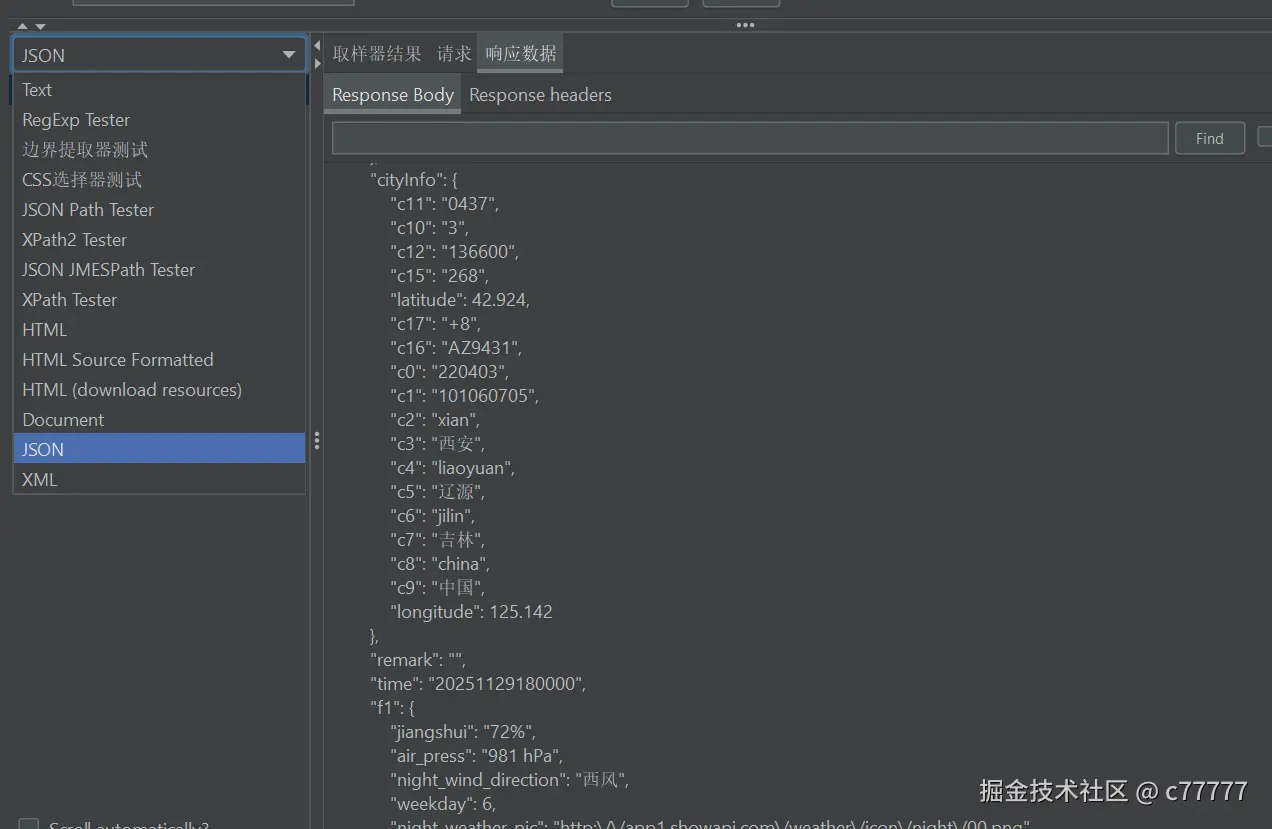Image resolution: width=1272 pixels, height=829 pixels.
Task: Click the "c0": "220403" line
Action: (450, 372)
